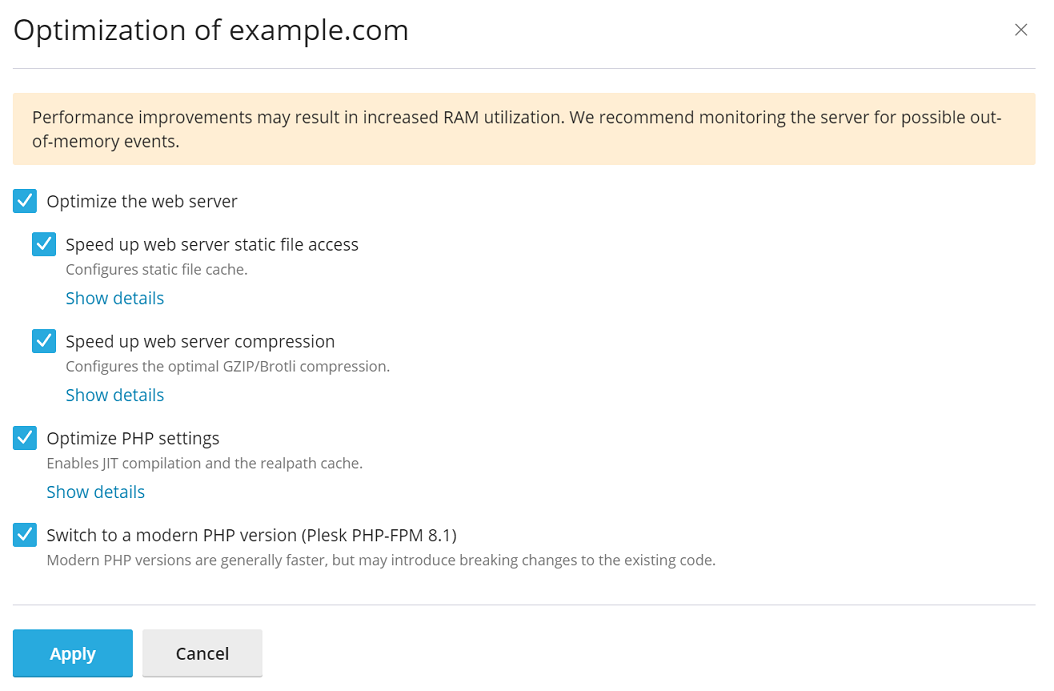Expand compression configuration details
The height and width of the screenshot is (691, 1054).
click(114, 394)
